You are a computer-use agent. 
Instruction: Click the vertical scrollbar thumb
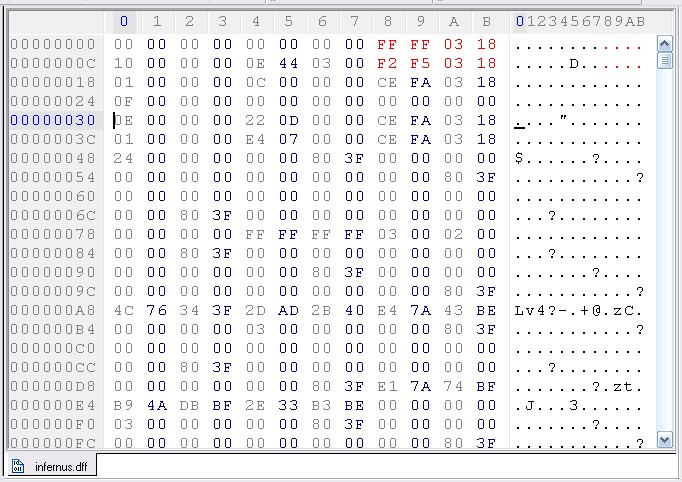tap(664, 60)
